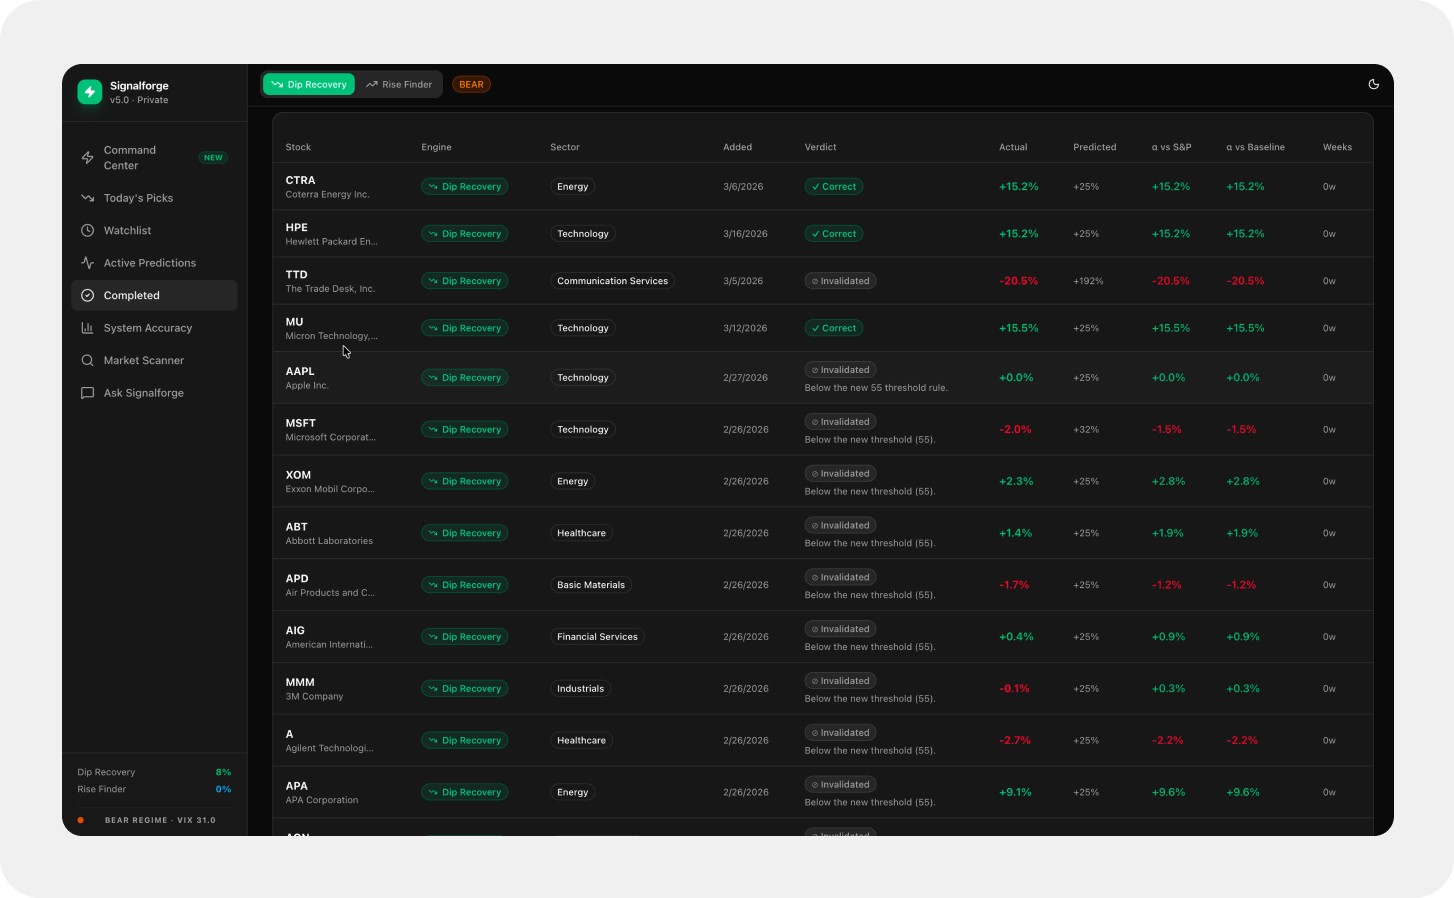This screenshot has height=898, width=1454.
Task: Click the +192% predicted value for TTD
Action: [1088, 281]
